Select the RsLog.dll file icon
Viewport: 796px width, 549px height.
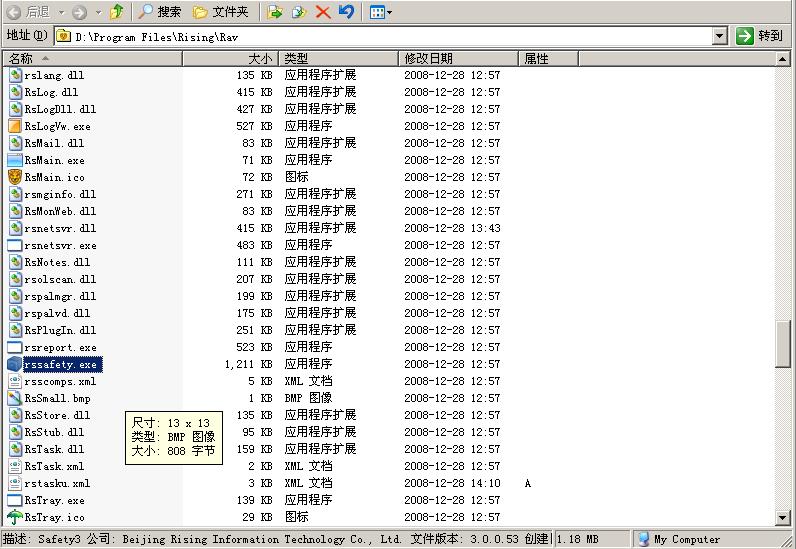point(15,92)
